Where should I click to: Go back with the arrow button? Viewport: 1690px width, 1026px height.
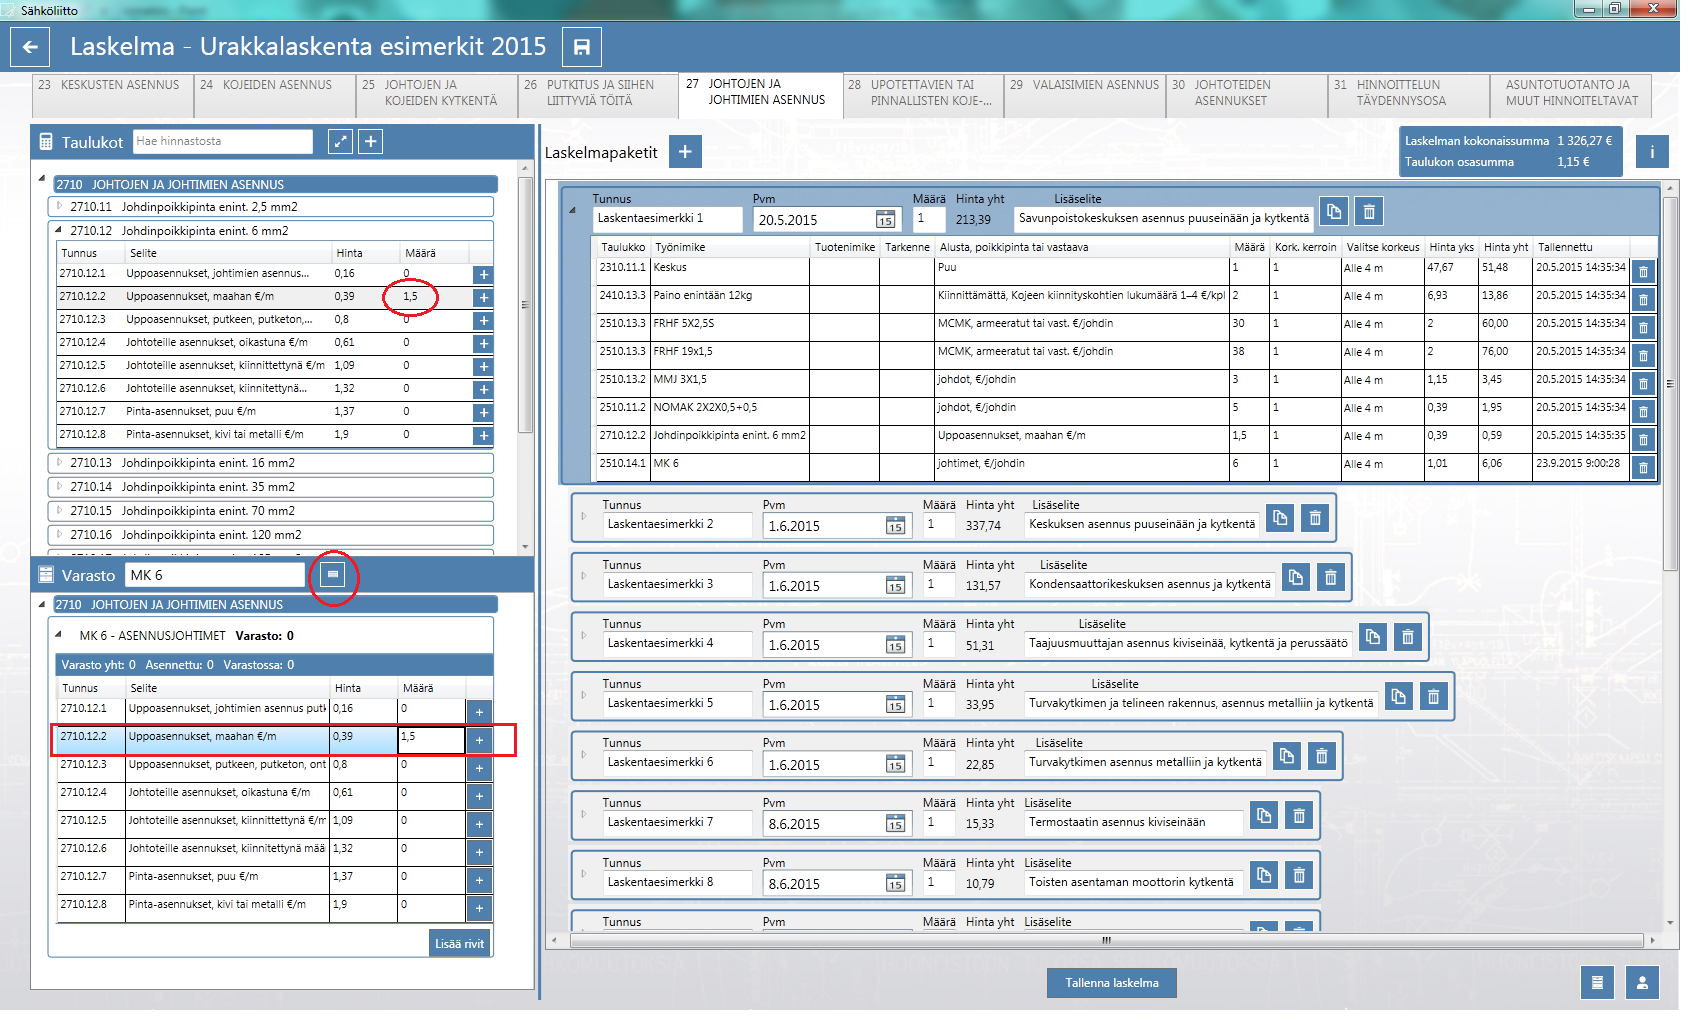30,47
